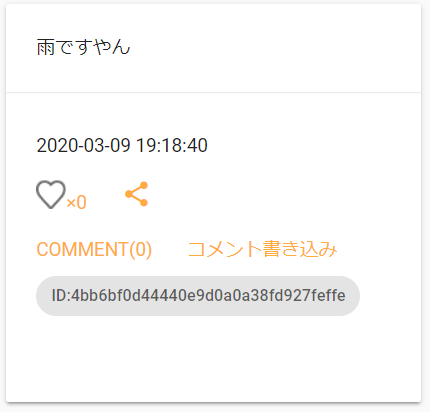Click the time portion 19:18:40
This screenshot has height=412, width=430.
pyautogui.click(x=172, y=145)
